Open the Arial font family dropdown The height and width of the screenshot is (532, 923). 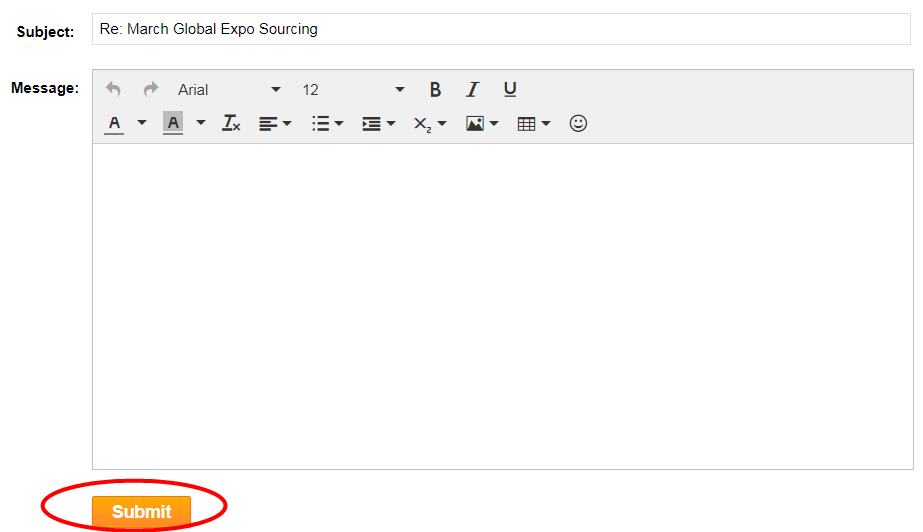tap(229, 90)
